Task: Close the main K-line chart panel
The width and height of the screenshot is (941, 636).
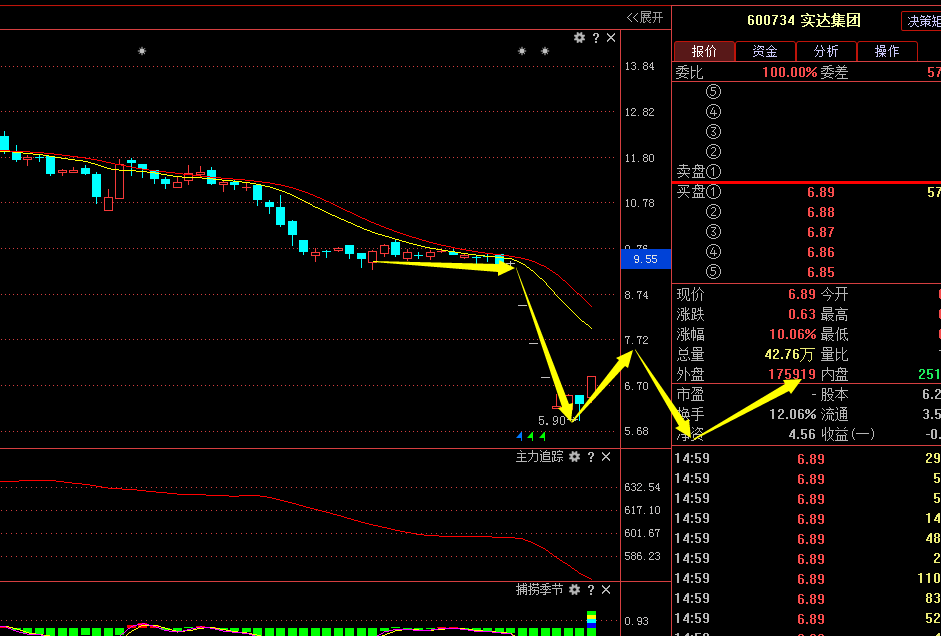Action: [611, 38]
